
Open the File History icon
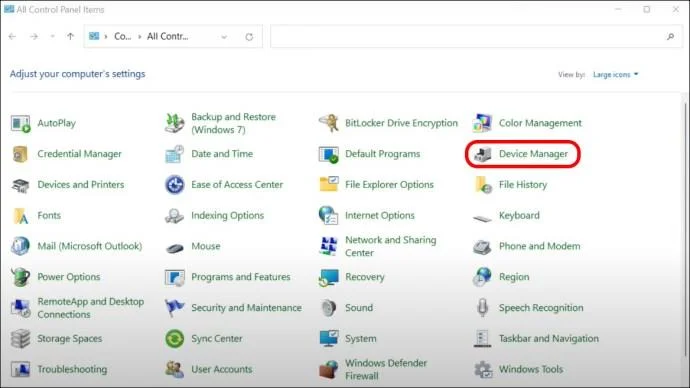483,185
